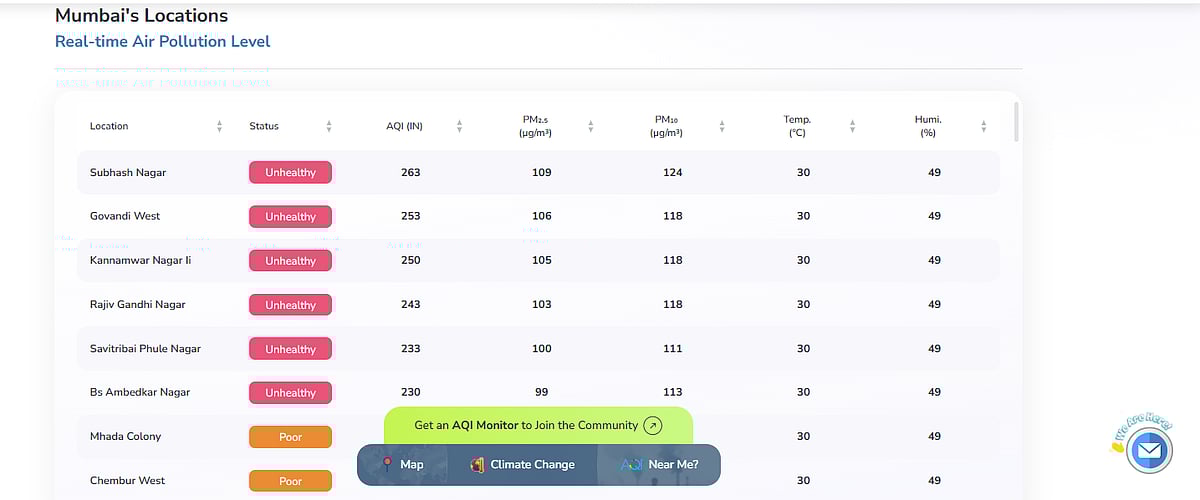The height and width of the screenshot is (500, 1200).
Task: Click the arrow icon in AQI Monitor banner
Action: coord(652,425)
